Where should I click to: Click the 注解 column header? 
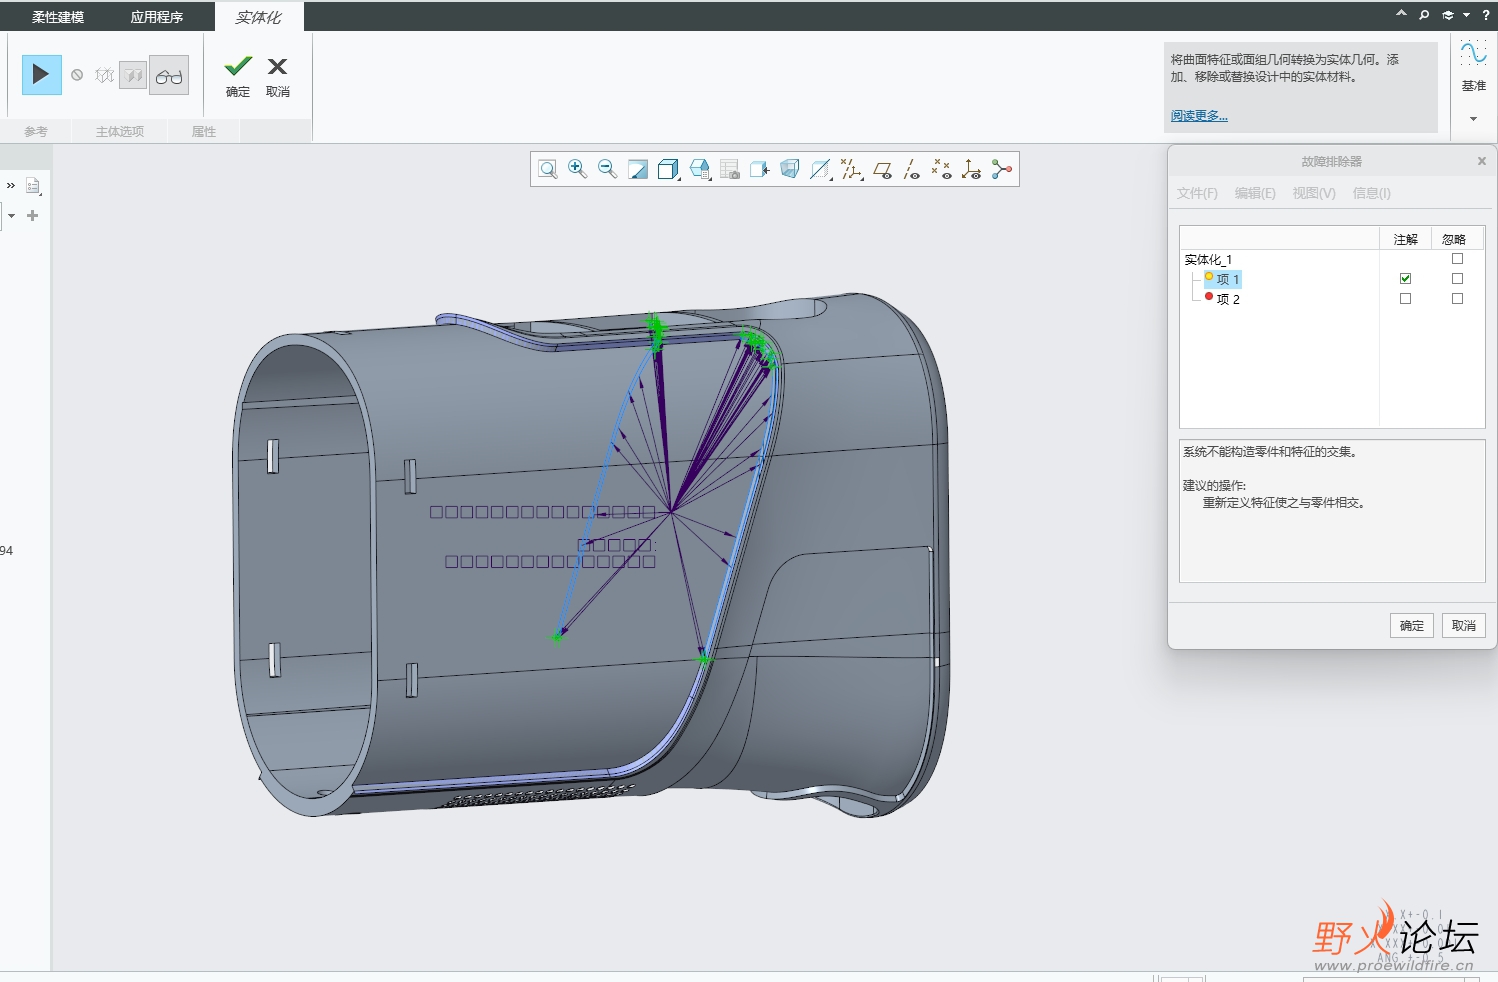(x=1406, y=239)
